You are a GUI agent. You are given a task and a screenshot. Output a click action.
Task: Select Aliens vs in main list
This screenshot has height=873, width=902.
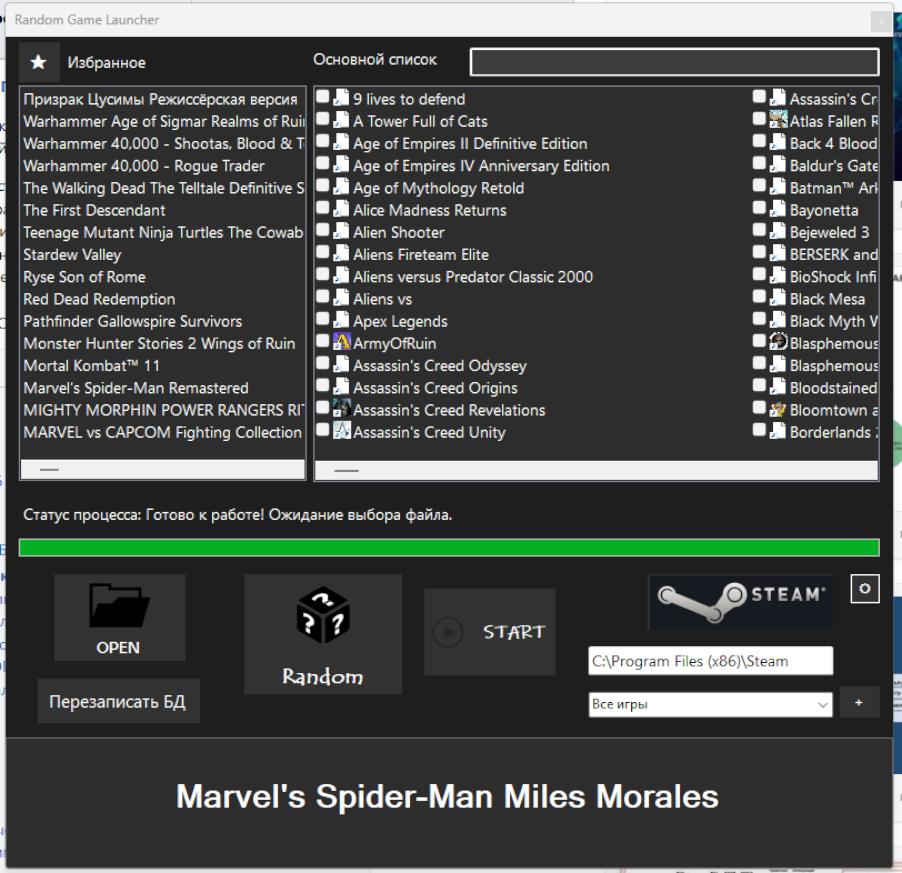point(383,299)
